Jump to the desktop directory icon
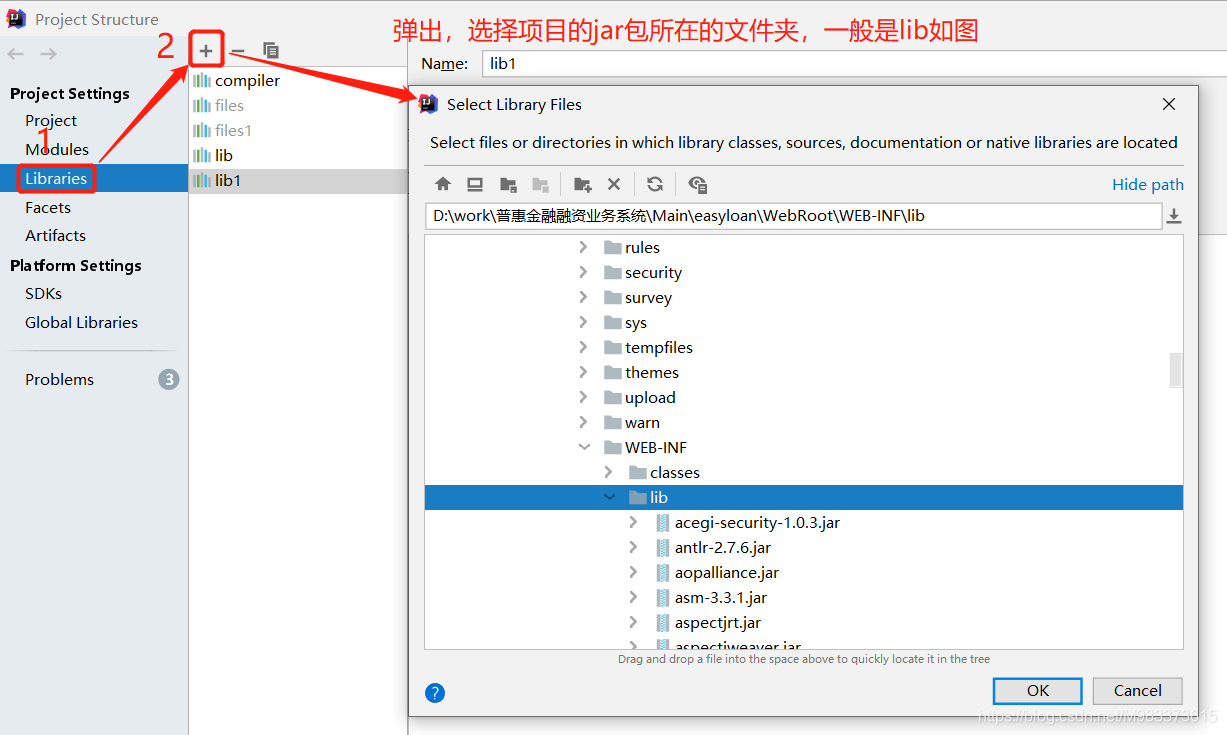 click(x=475, y=184)
